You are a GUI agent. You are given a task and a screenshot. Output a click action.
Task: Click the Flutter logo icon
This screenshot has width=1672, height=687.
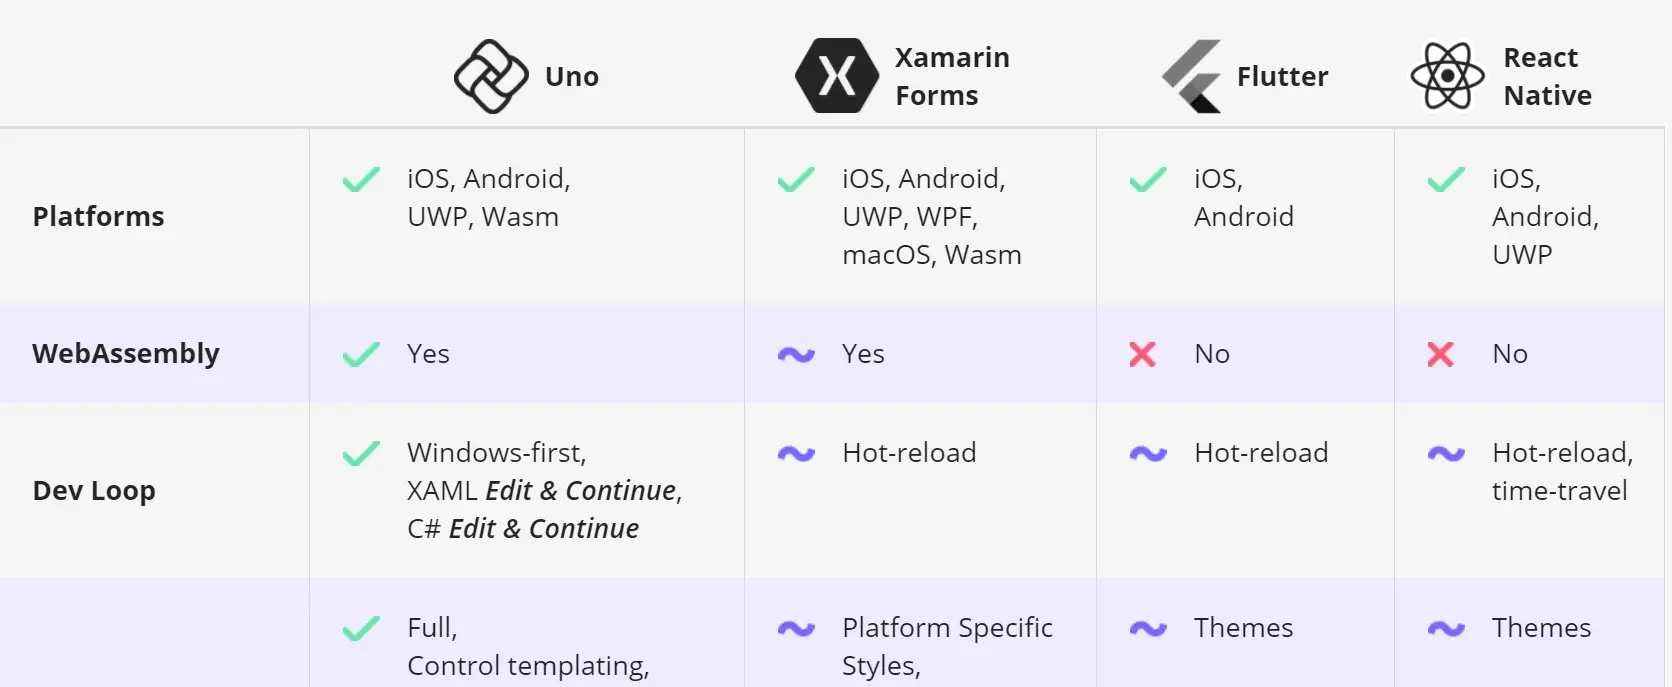pos(1192,76)
